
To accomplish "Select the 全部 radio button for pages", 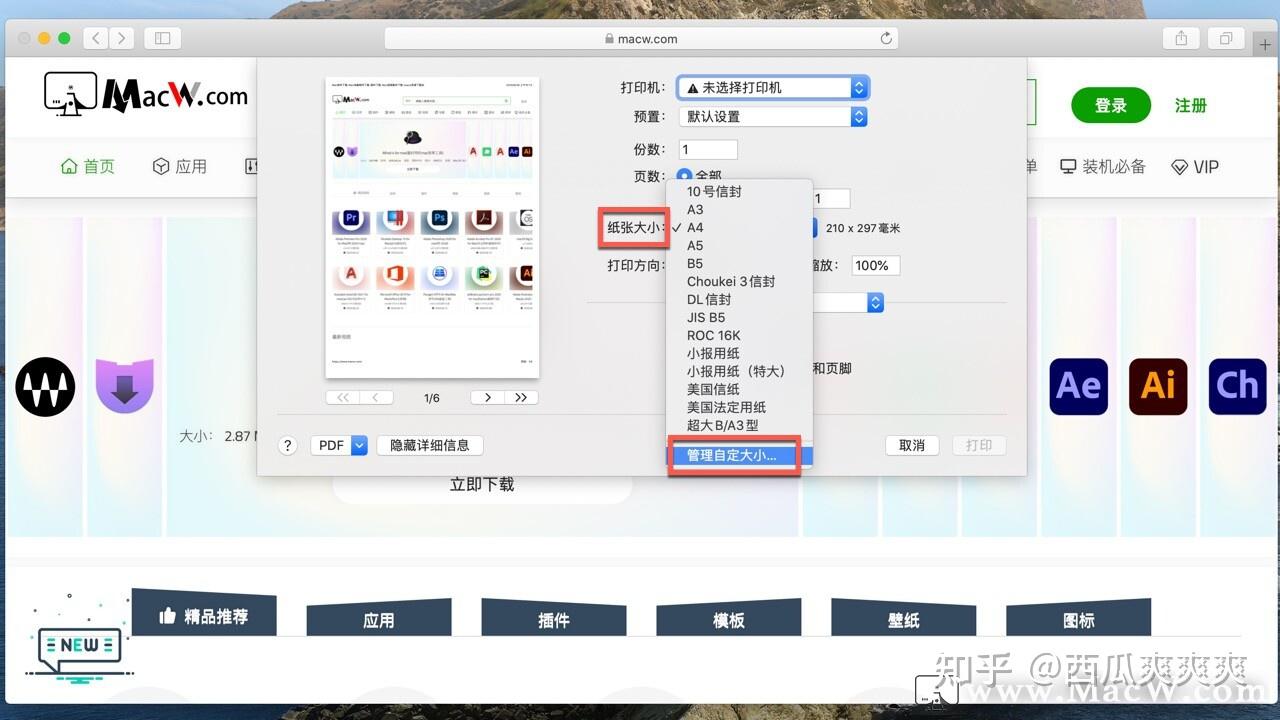I will tap(683, 176).
